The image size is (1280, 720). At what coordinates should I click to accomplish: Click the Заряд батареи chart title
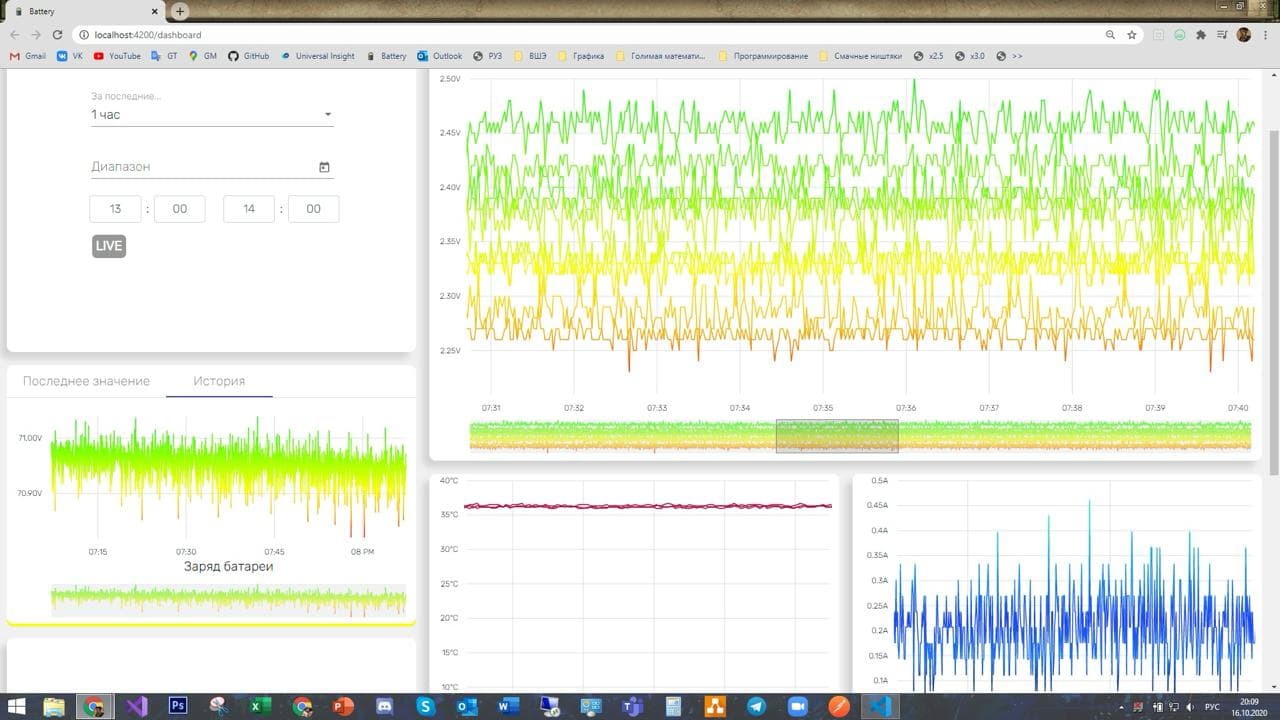[x=228, y=567]
